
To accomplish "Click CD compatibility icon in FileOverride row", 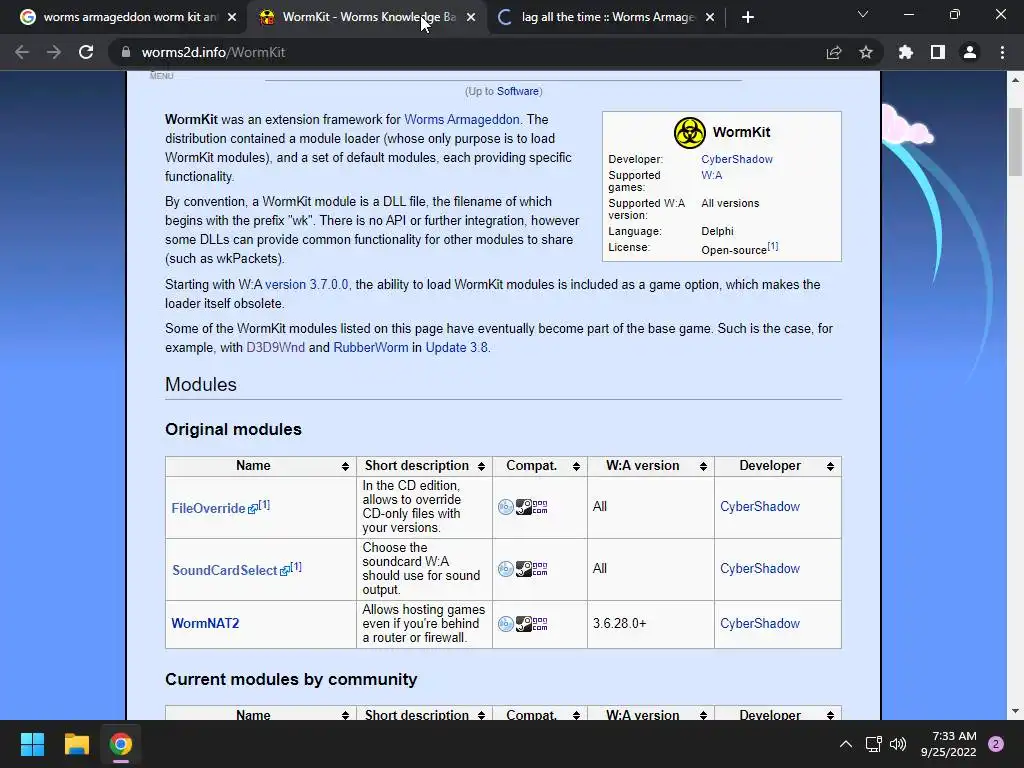I will click(x=506, y=507).
